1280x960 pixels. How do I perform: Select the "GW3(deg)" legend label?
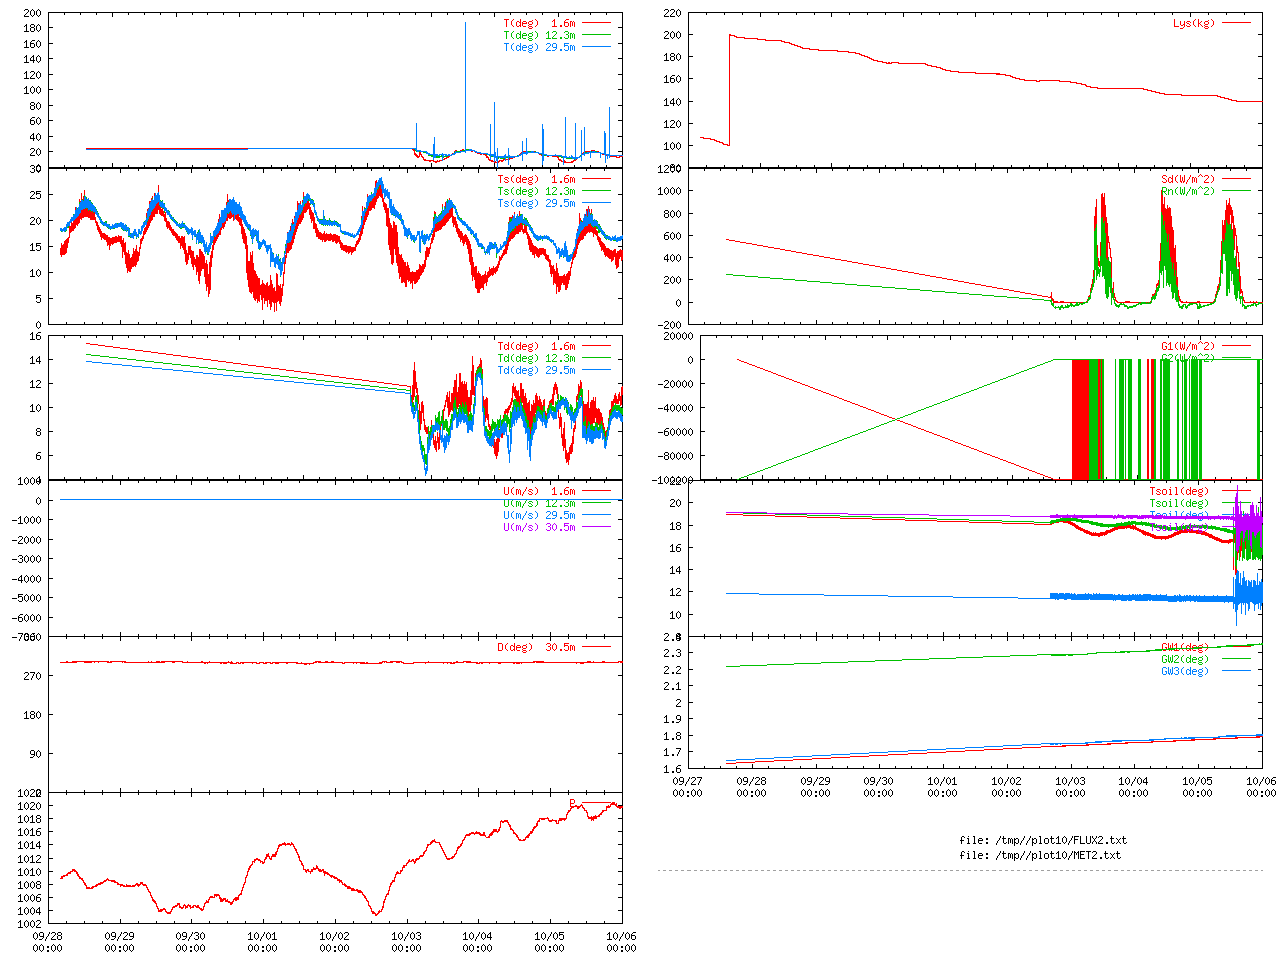[x=1185, y=671]
